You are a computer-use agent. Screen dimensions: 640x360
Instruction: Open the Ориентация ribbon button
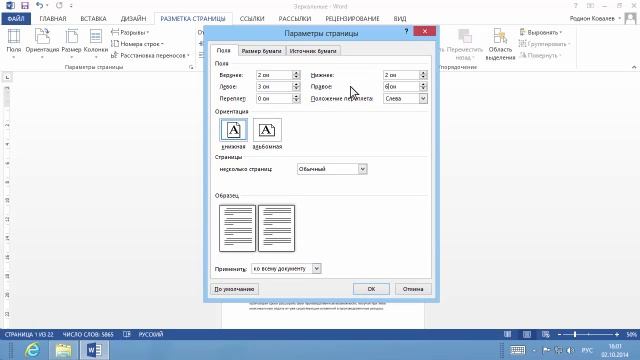tap(42, 43)
